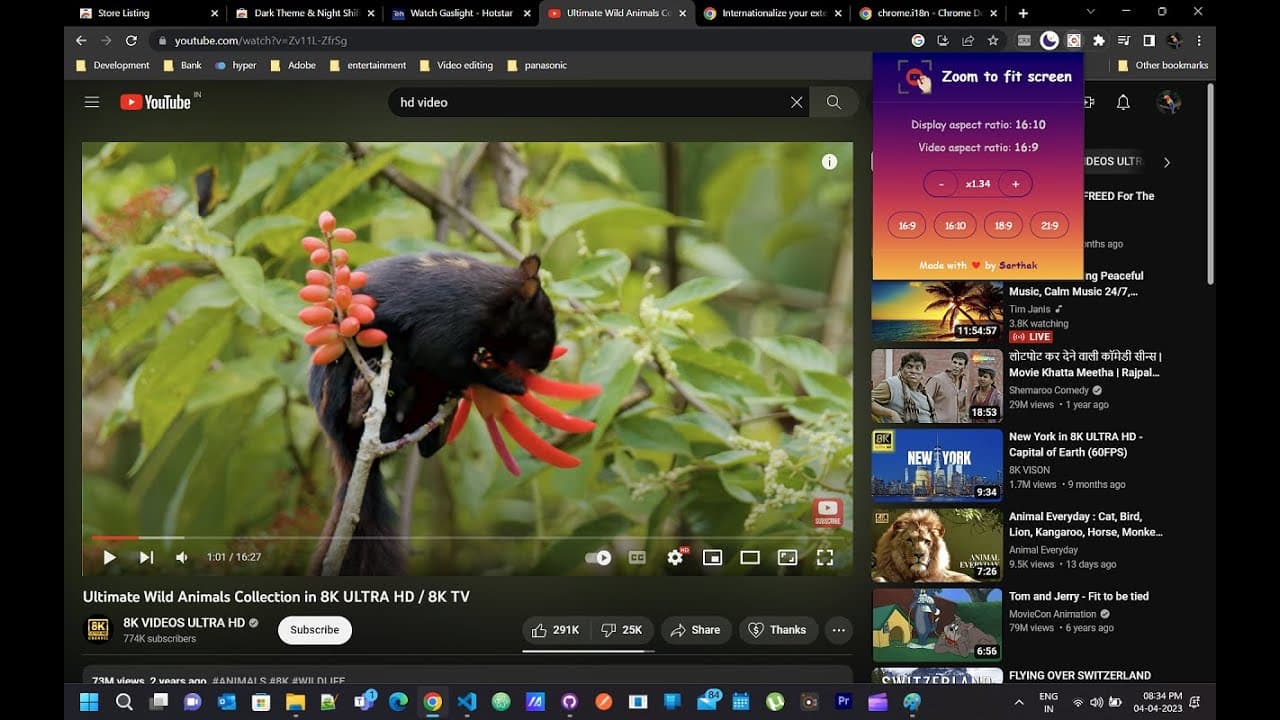Decrease zoom with the minus button
Screen dimensions: 1280x720
pyautogui.click(x=940, y=184)
